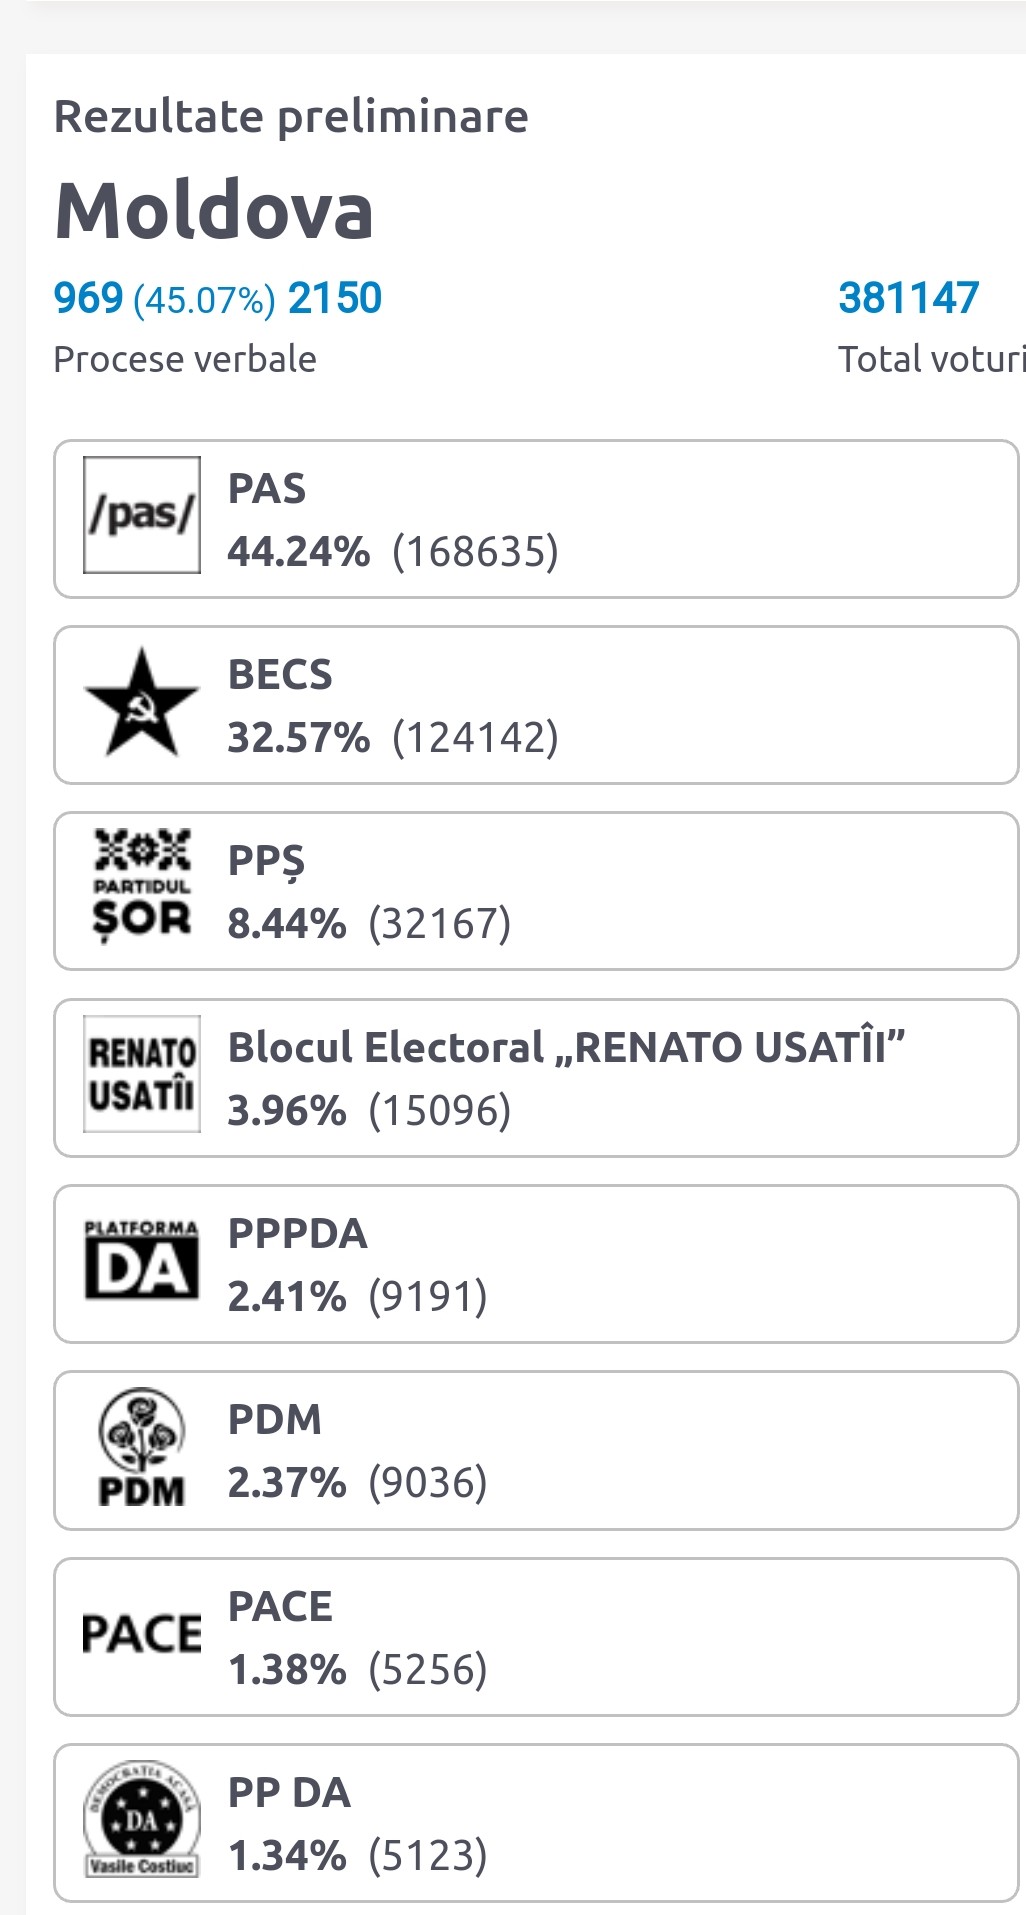Click the 381147 total votes number
Viewport: 1026px width, 1915px height.
[908, 298]
